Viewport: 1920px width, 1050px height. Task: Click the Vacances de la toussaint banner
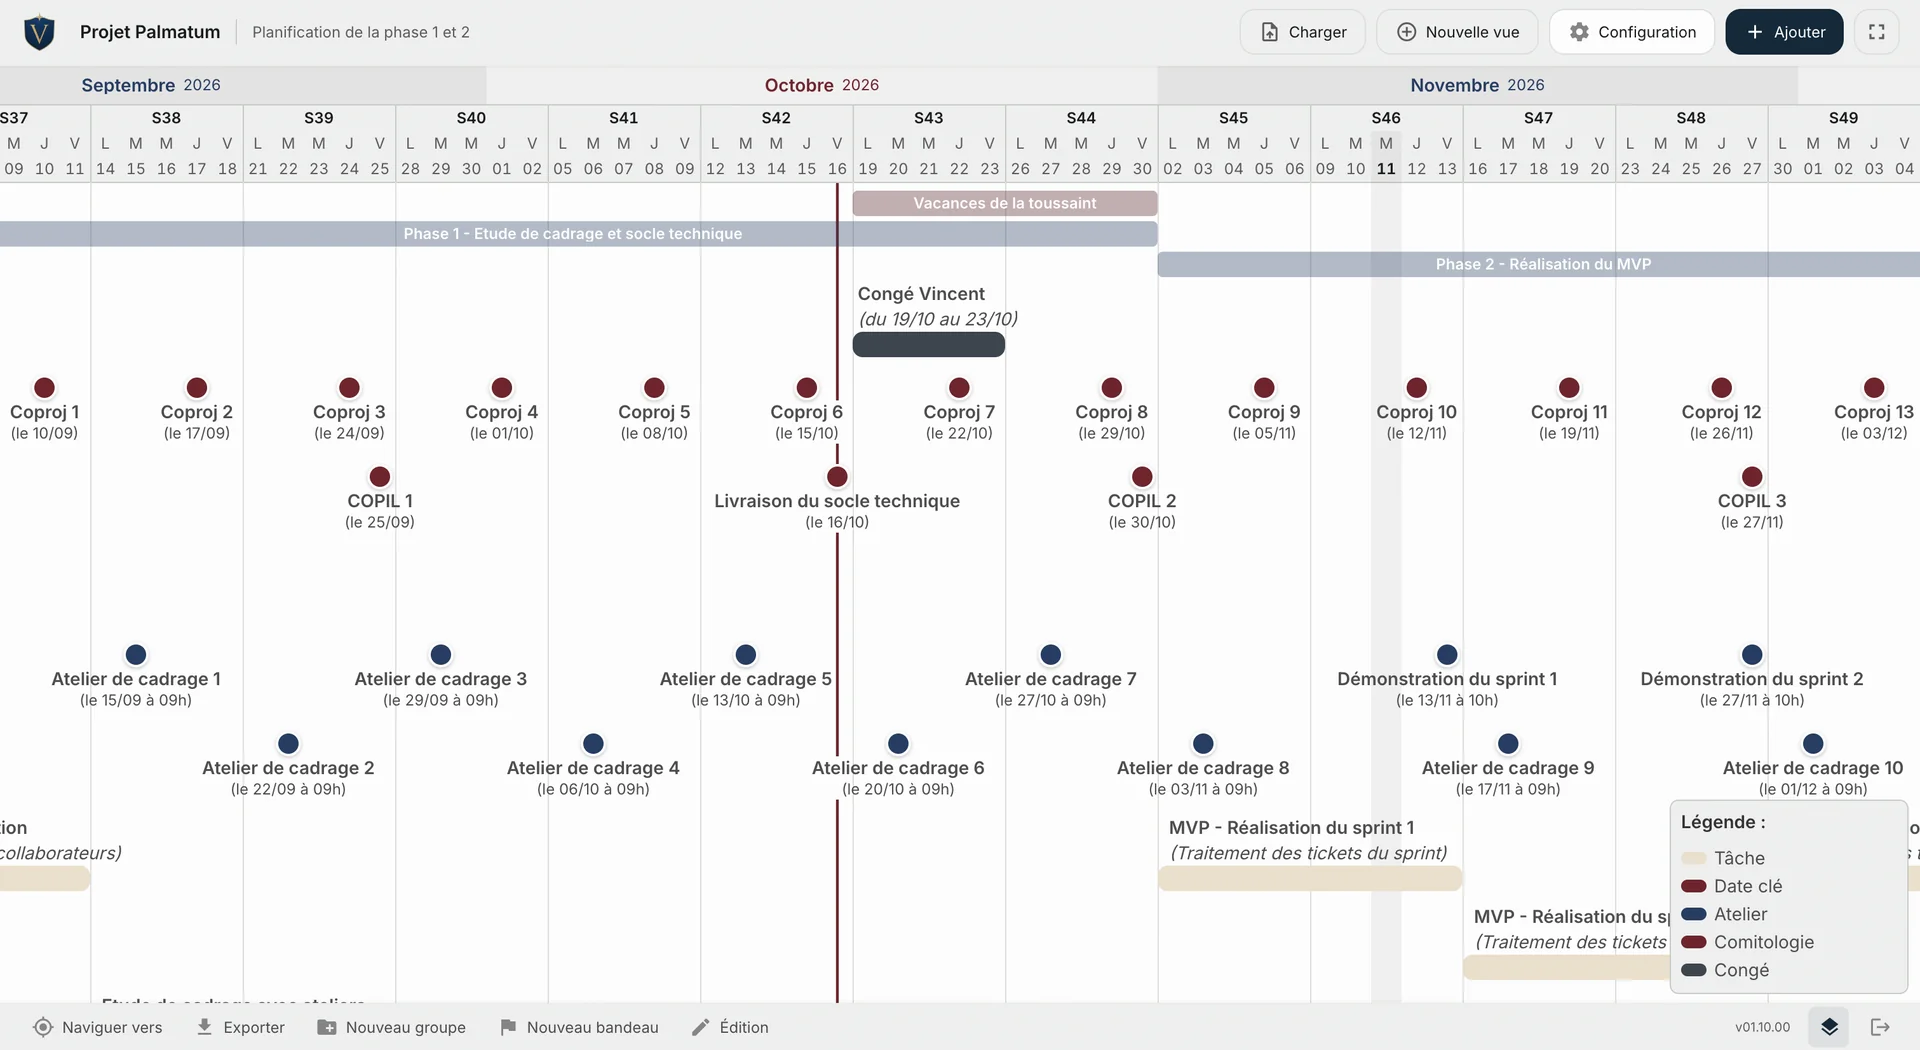pyautogui.click(x=1005, y=203)
